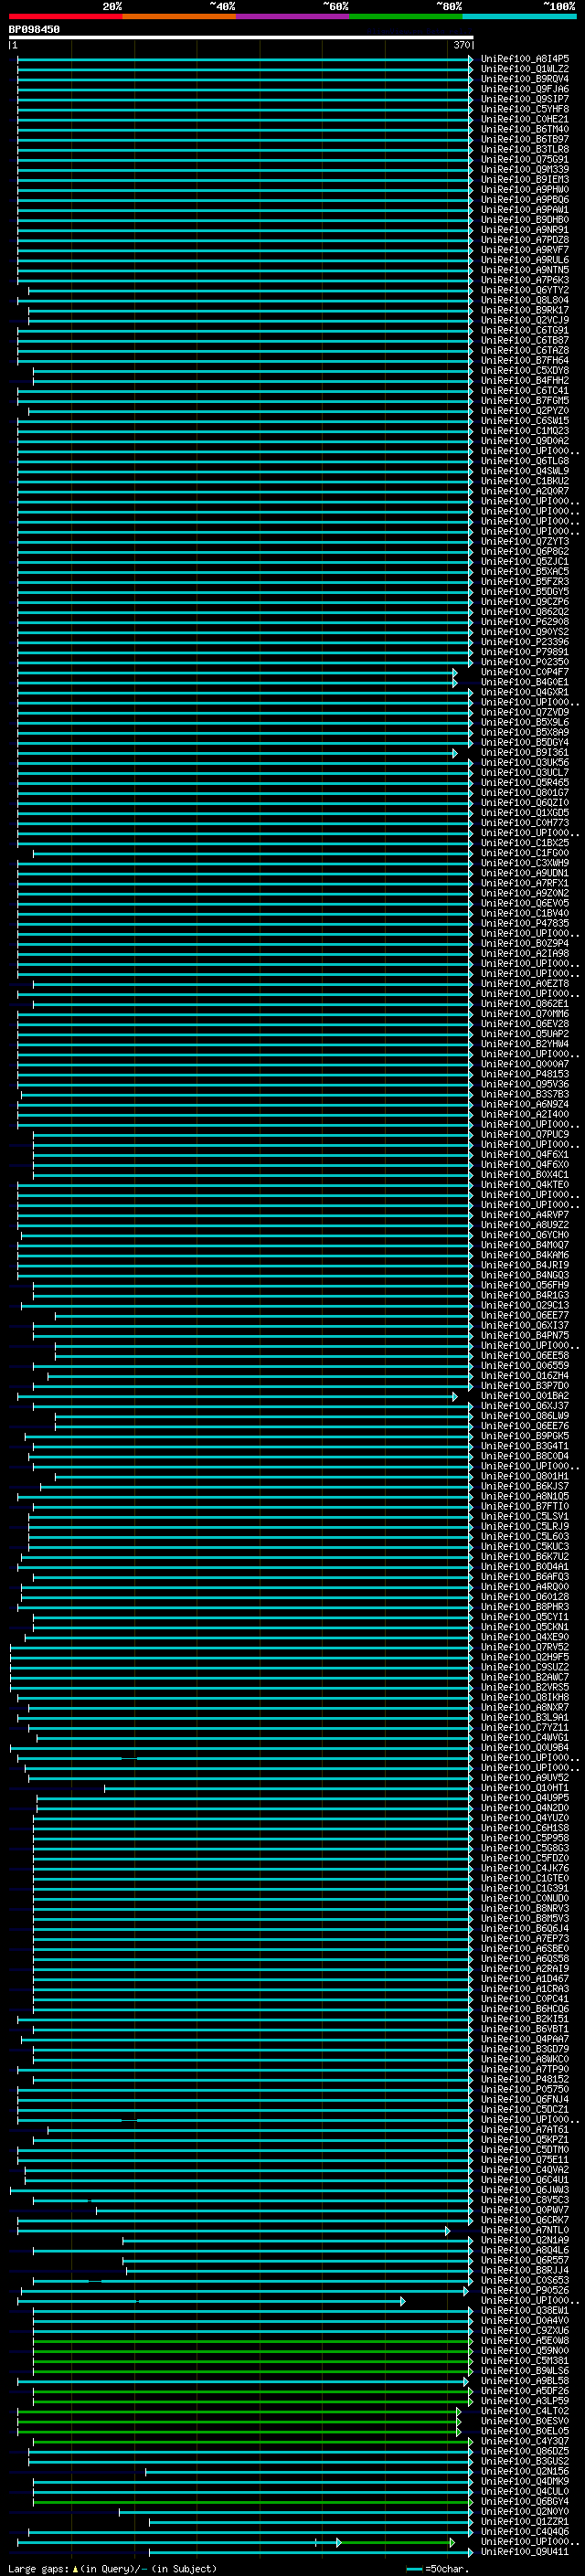Click the 370 query length label
585x2576 pixels.
coord(462,45)
